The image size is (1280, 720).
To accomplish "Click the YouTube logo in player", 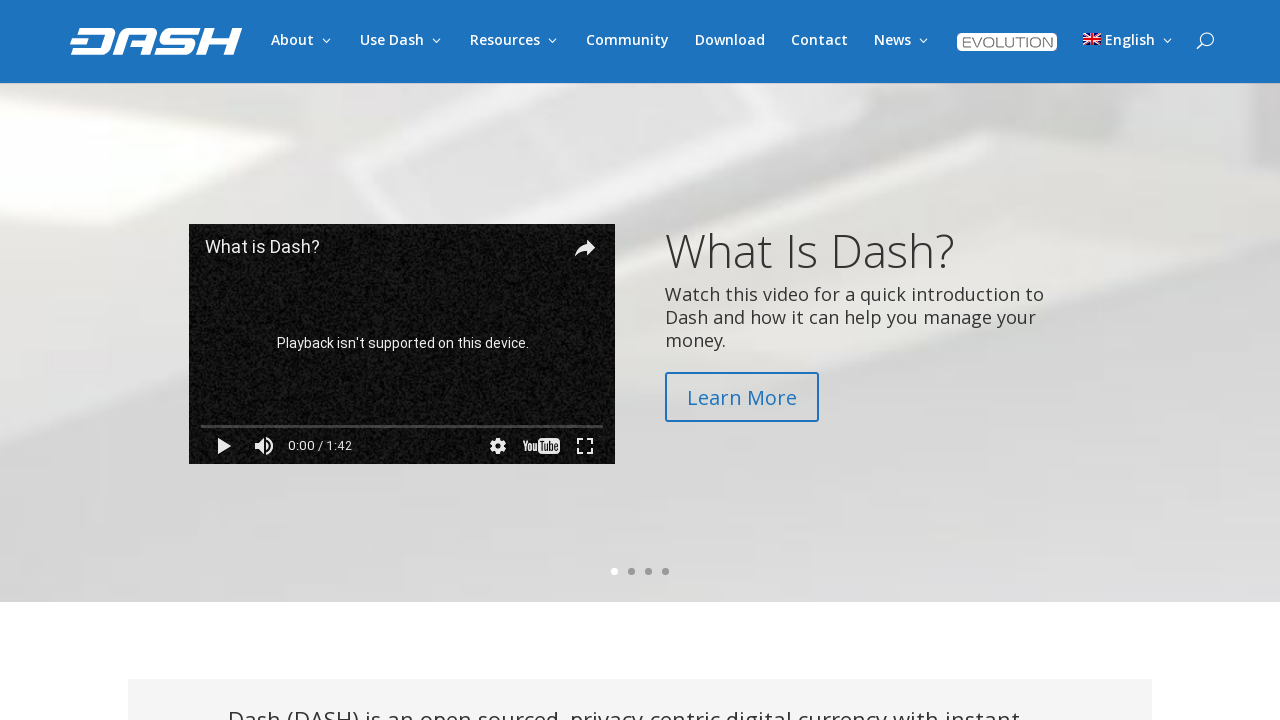I will click(541, 446).
